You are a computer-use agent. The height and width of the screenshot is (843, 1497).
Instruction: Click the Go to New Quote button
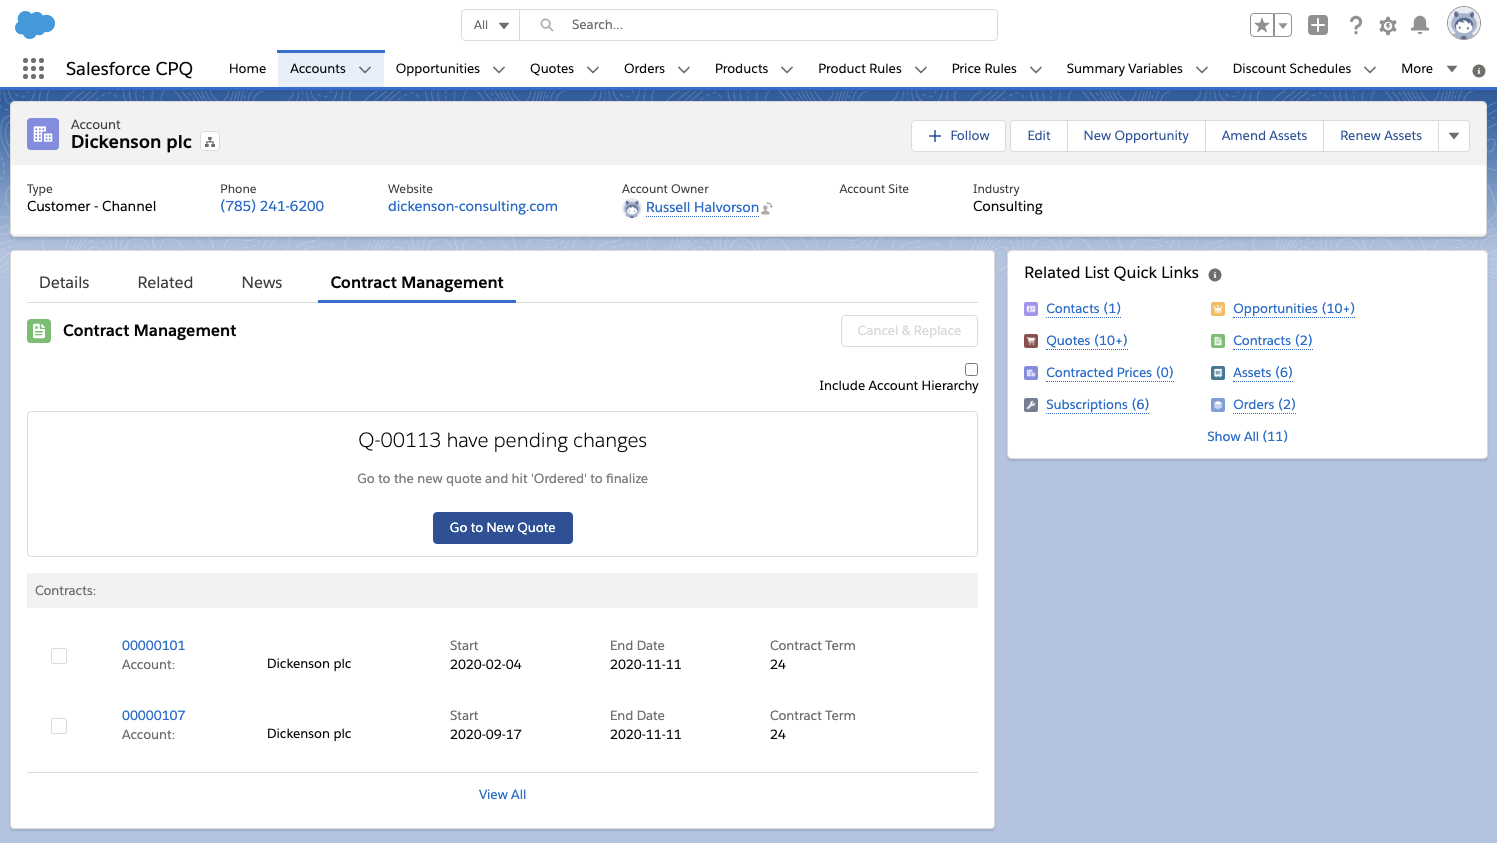(x=503, y=528)
